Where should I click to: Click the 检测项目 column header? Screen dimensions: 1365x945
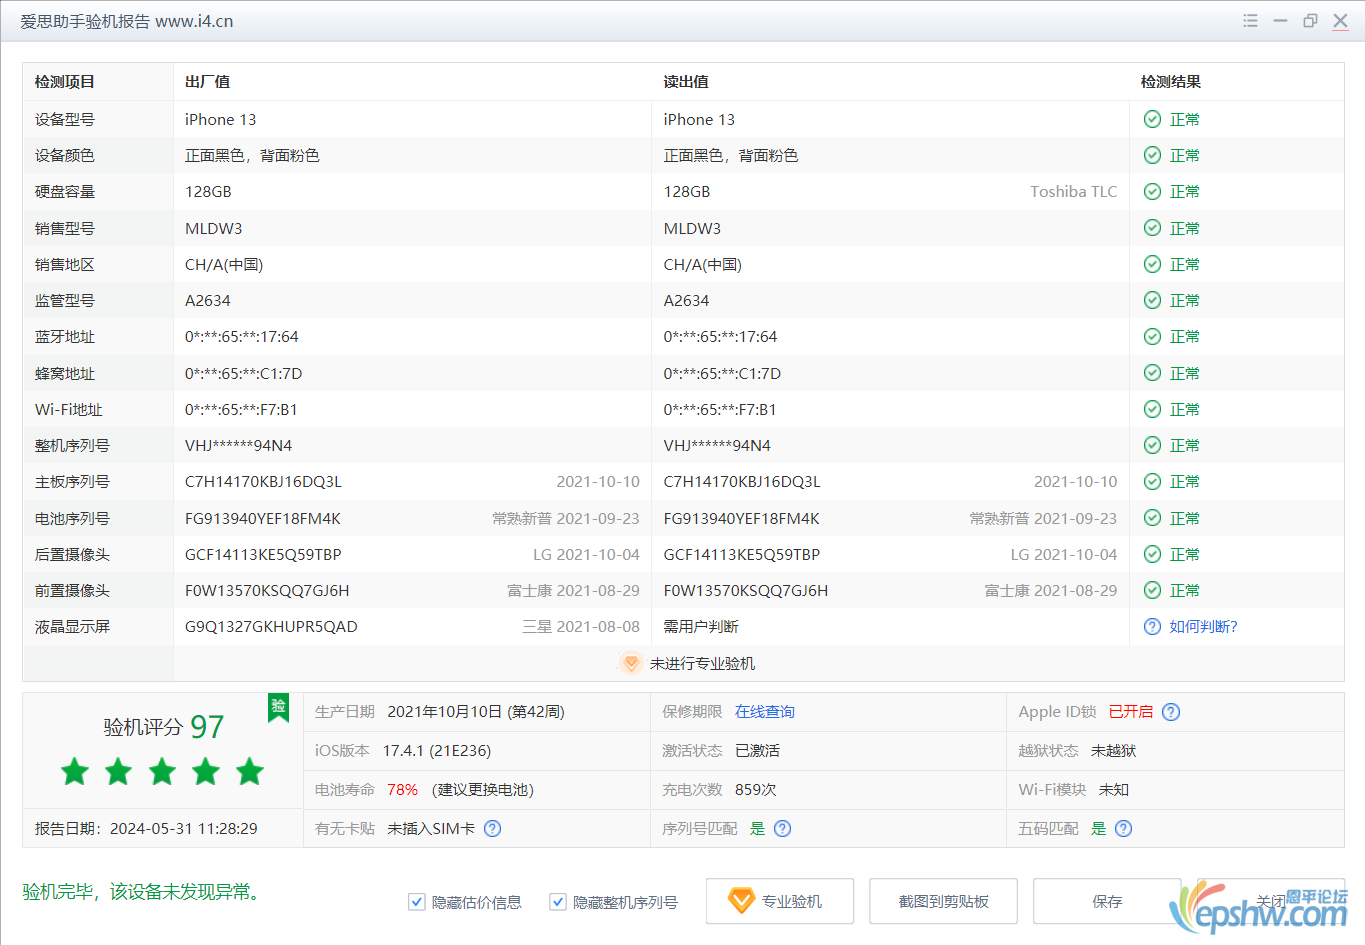click(x=65, y=82)
